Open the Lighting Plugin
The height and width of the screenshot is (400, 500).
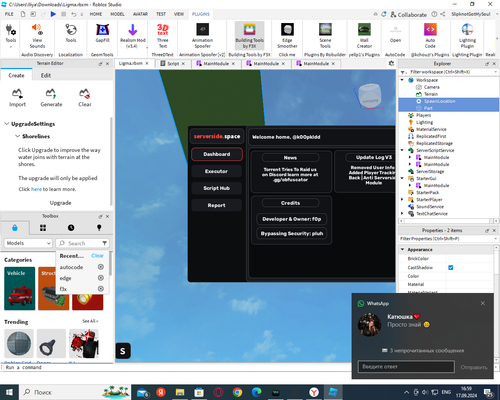(x=467, y=36)
